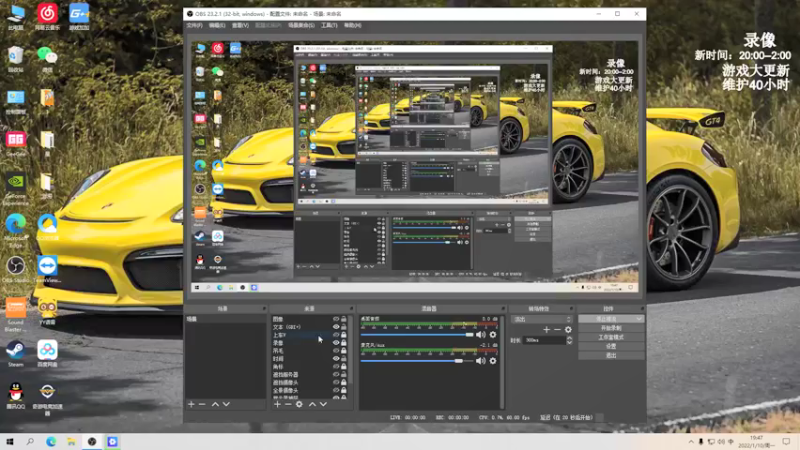Mute the desktop audio (桌面音频) speaker icon
Viewport: 800px width, 450px height.
point(481,334)
